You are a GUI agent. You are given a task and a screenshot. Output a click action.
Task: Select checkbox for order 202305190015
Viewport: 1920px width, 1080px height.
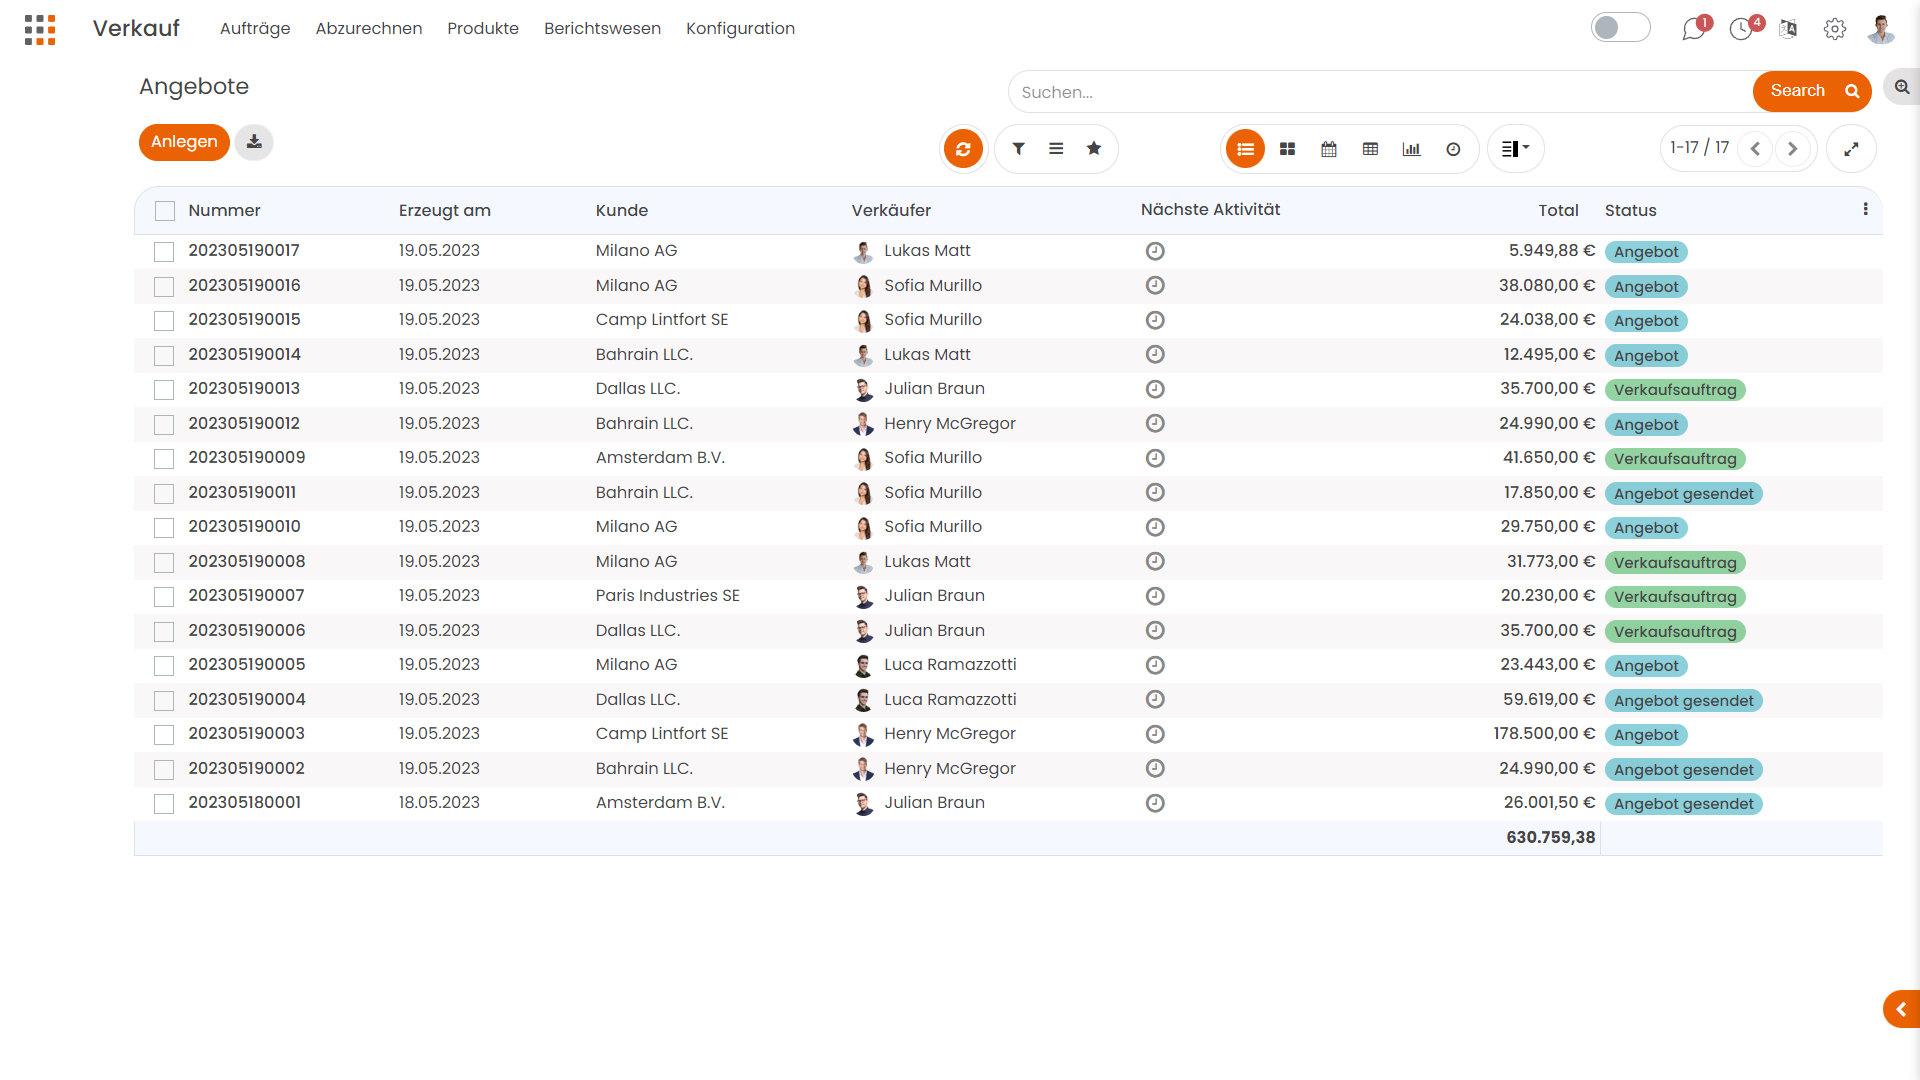[x=164, y=321]
